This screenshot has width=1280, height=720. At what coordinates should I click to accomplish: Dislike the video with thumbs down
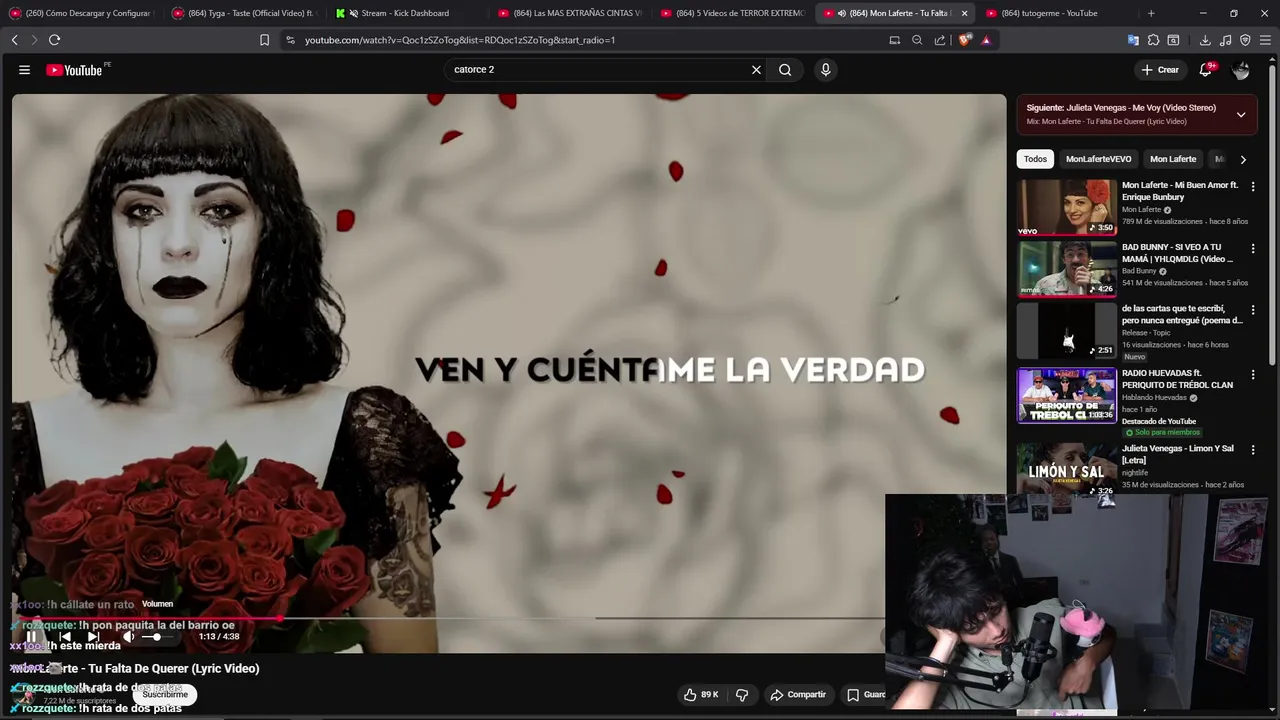[742, 694]
